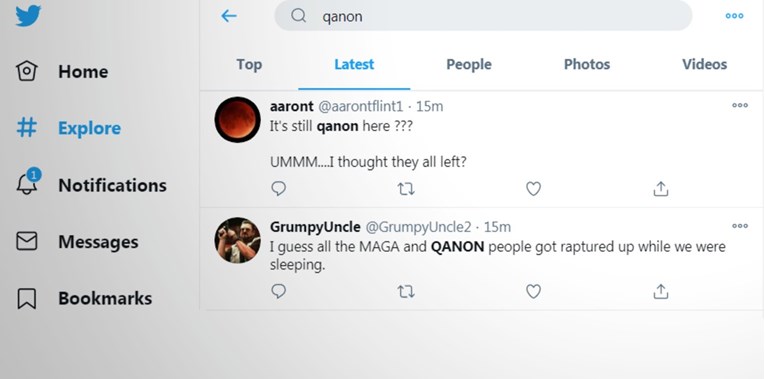Open the @aarontflint1 profile link
Image resolution: width=765 pixels, height=379 pixels.
(x=361, y=106)
